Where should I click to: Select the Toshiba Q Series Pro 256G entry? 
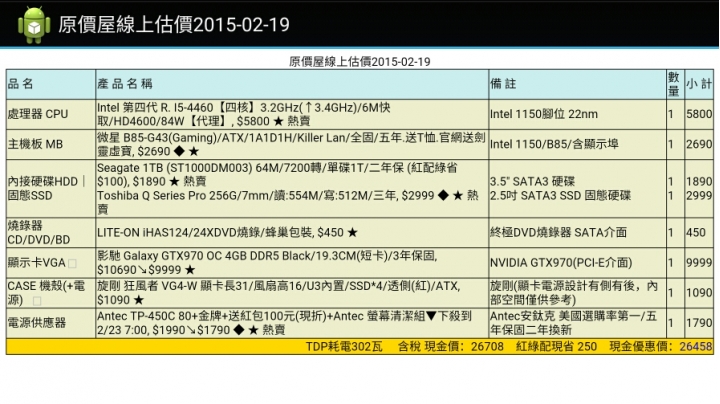point(288,202)
